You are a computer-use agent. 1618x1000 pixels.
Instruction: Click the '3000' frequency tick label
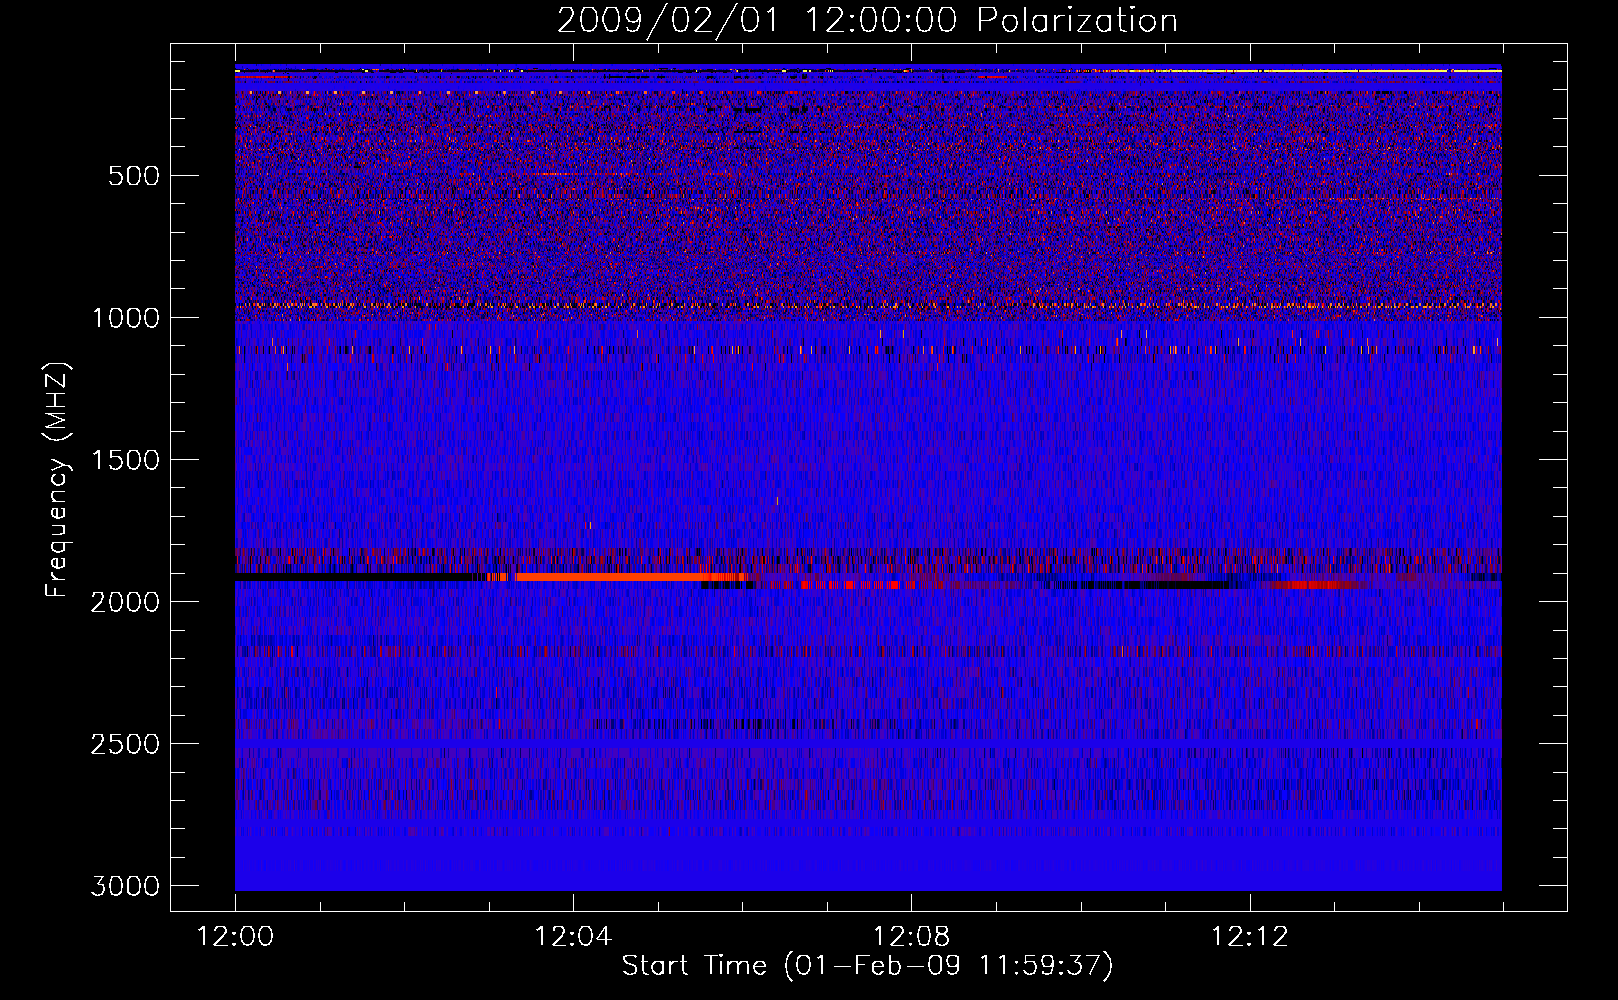pyautogui.click(x=125, y=886)
